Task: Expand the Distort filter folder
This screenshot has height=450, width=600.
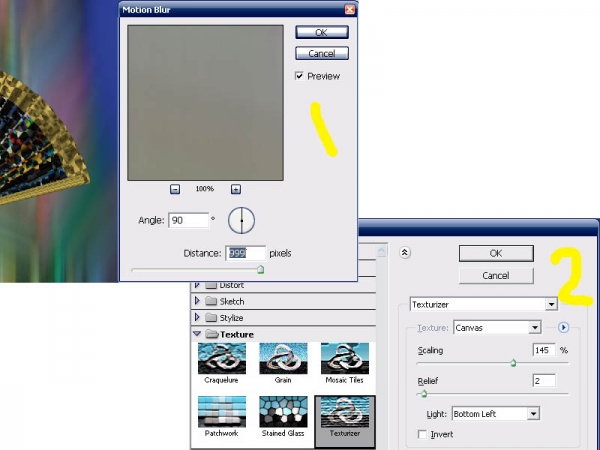Action: pos(197,285)
